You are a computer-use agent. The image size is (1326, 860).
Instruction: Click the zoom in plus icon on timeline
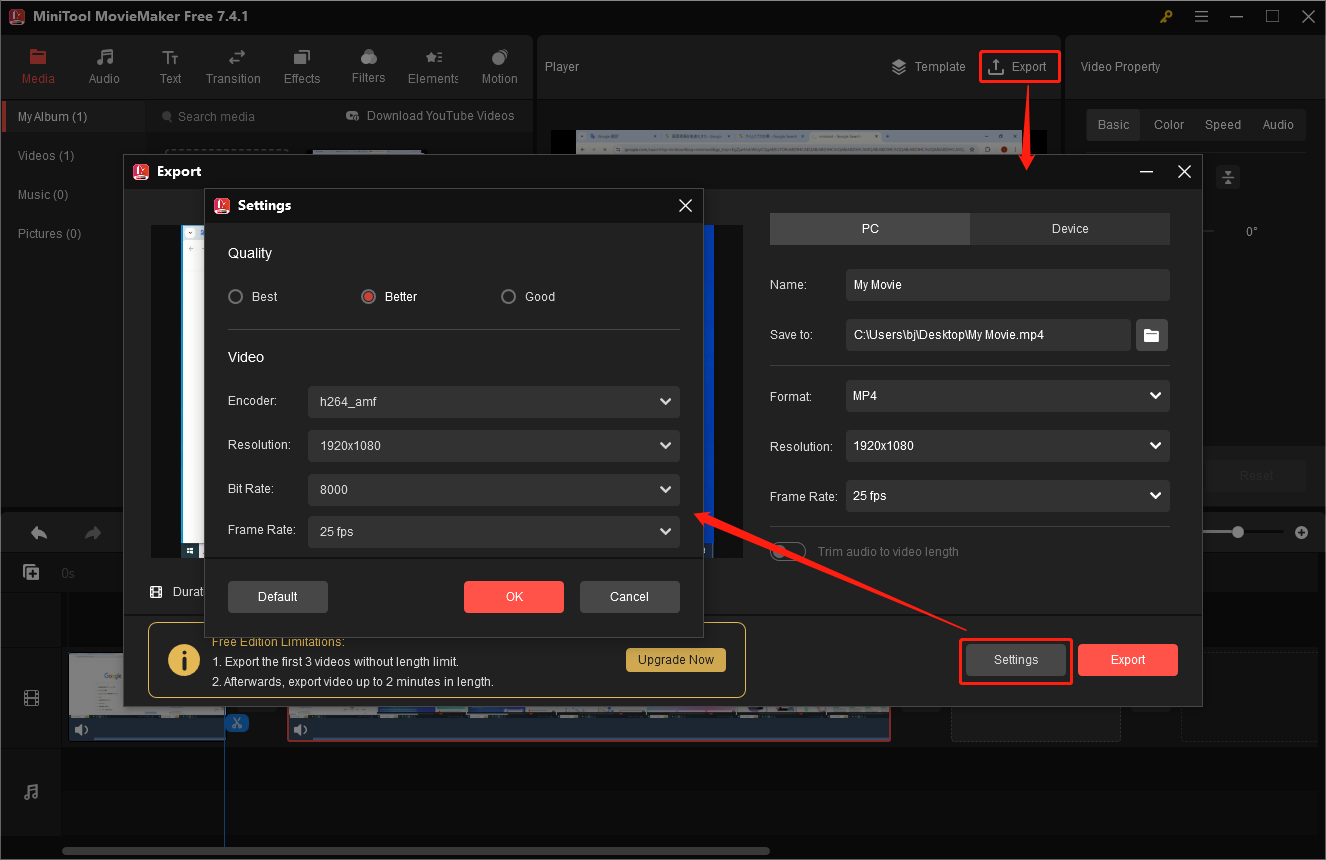(1301, 532)
